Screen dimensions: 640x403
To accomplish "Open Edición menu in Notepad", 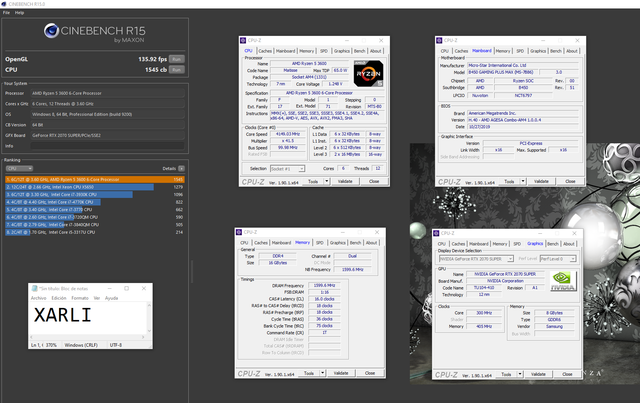I will [x=59, y=298].
